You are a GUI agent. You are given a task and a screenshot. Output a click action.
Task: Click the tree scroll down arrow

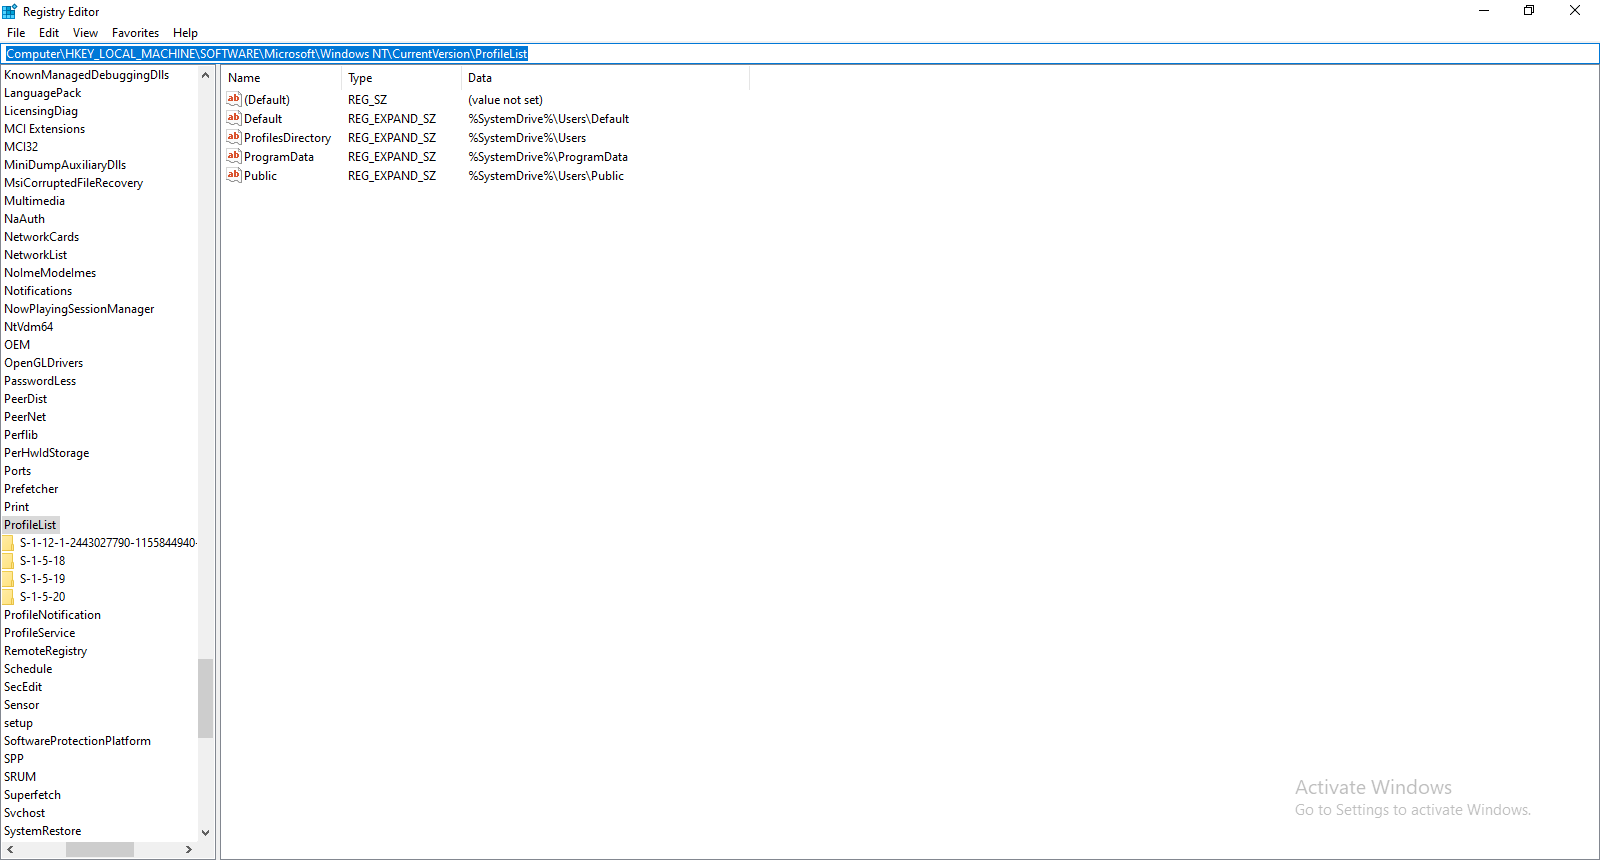point(206,832)
